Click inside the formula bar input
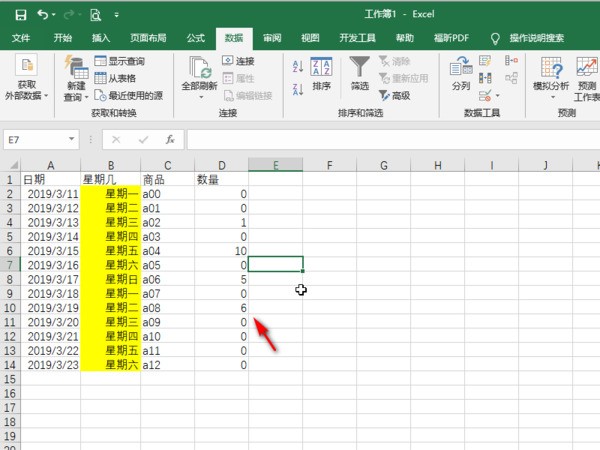 [393, 140]
